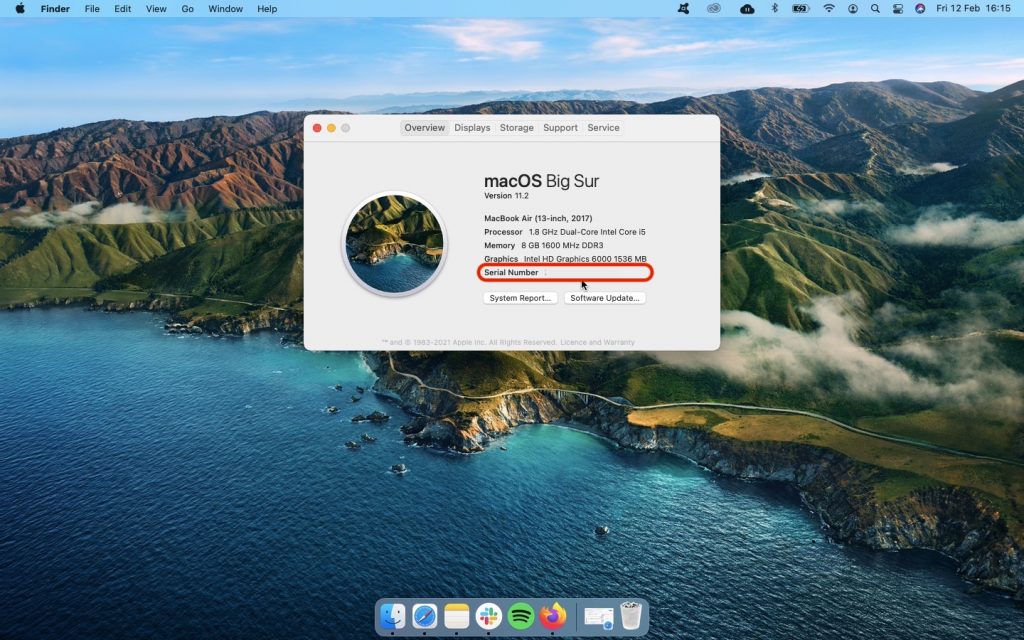Click the battery status icon
This screenshot has width=1024, height=640.
point(800,9)
